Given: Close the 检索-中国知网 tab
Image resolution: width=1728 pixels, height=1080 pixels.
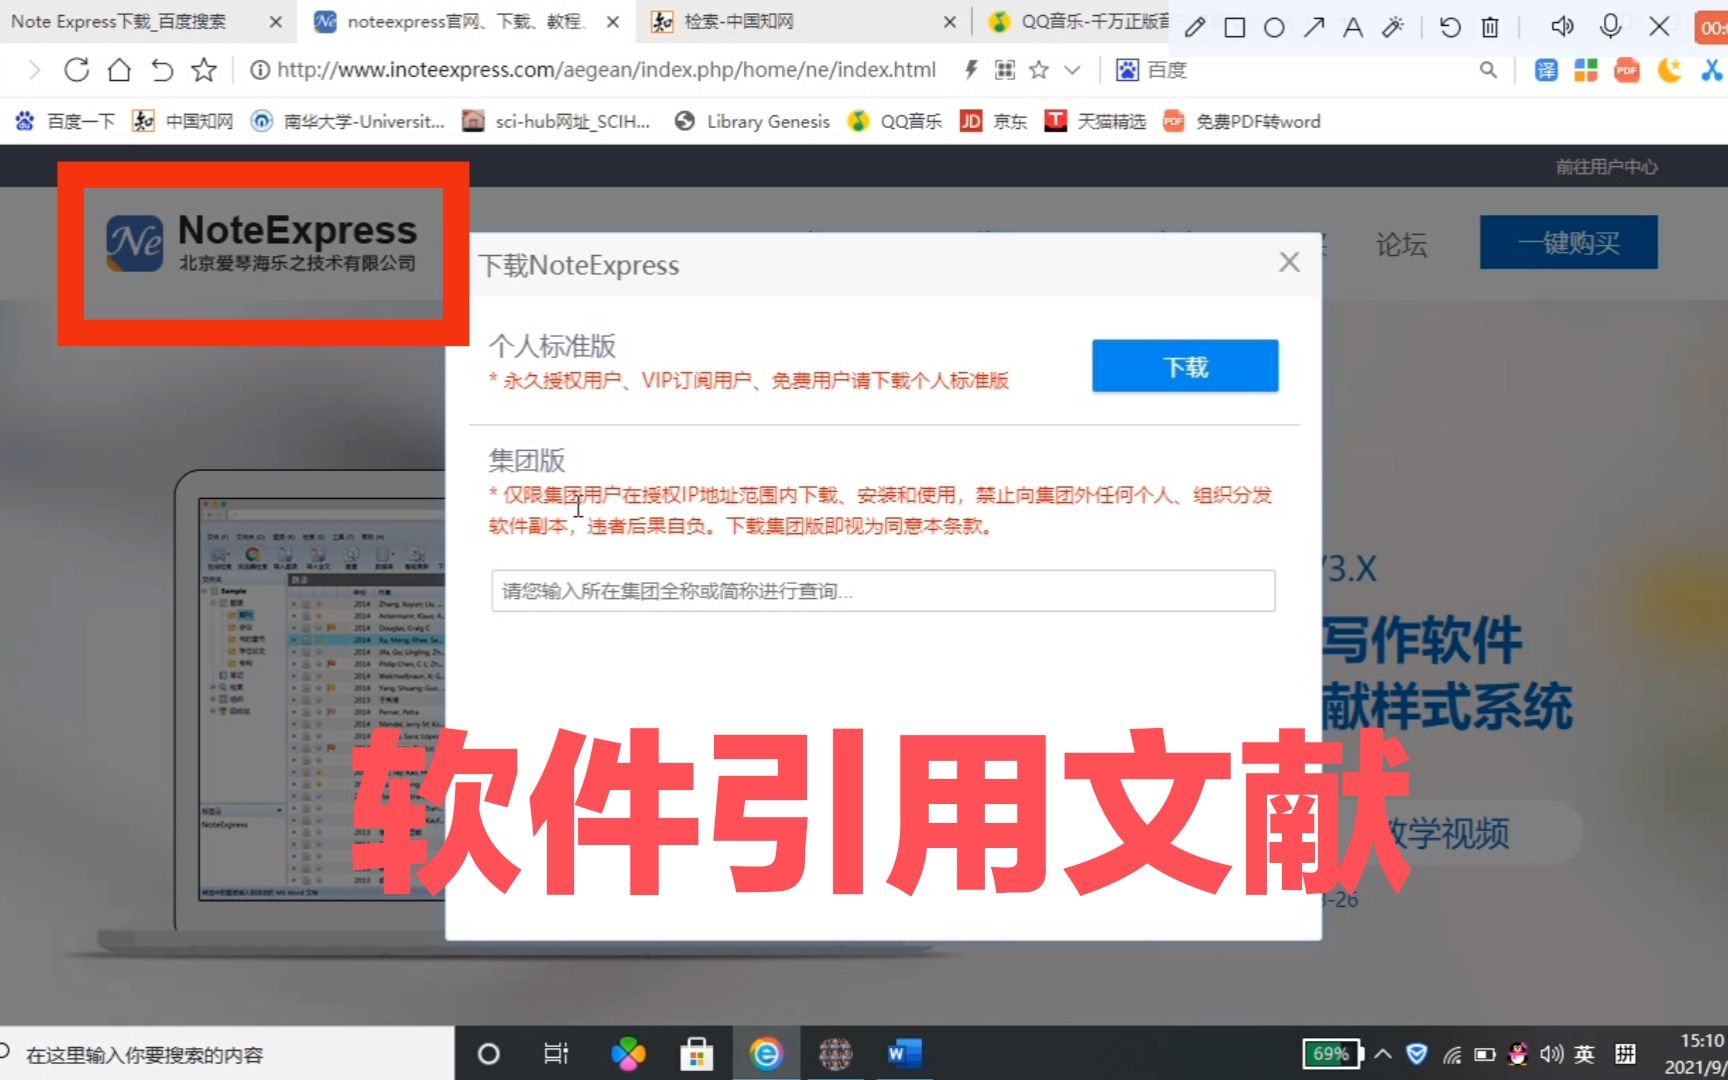Looking at the screenshot, I should tap(949, 21).
